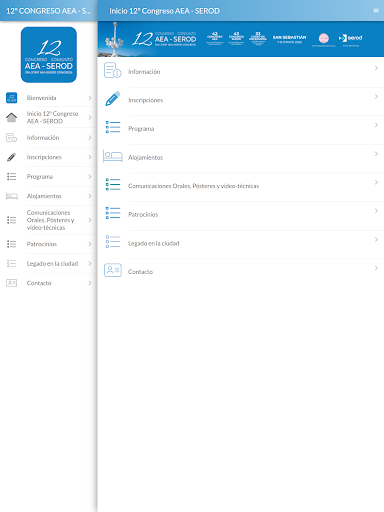Open the AEA-SEROD congress logo tile
This screenshot has height=512, width=384.
pos(49,55)
